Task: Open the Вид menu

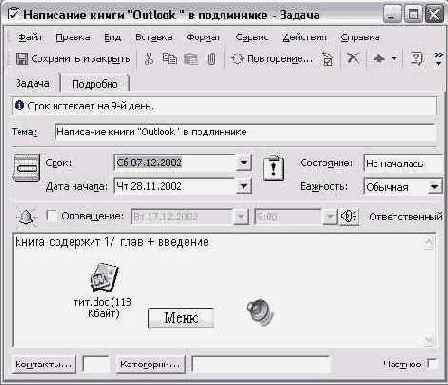Action: point(112,37)
